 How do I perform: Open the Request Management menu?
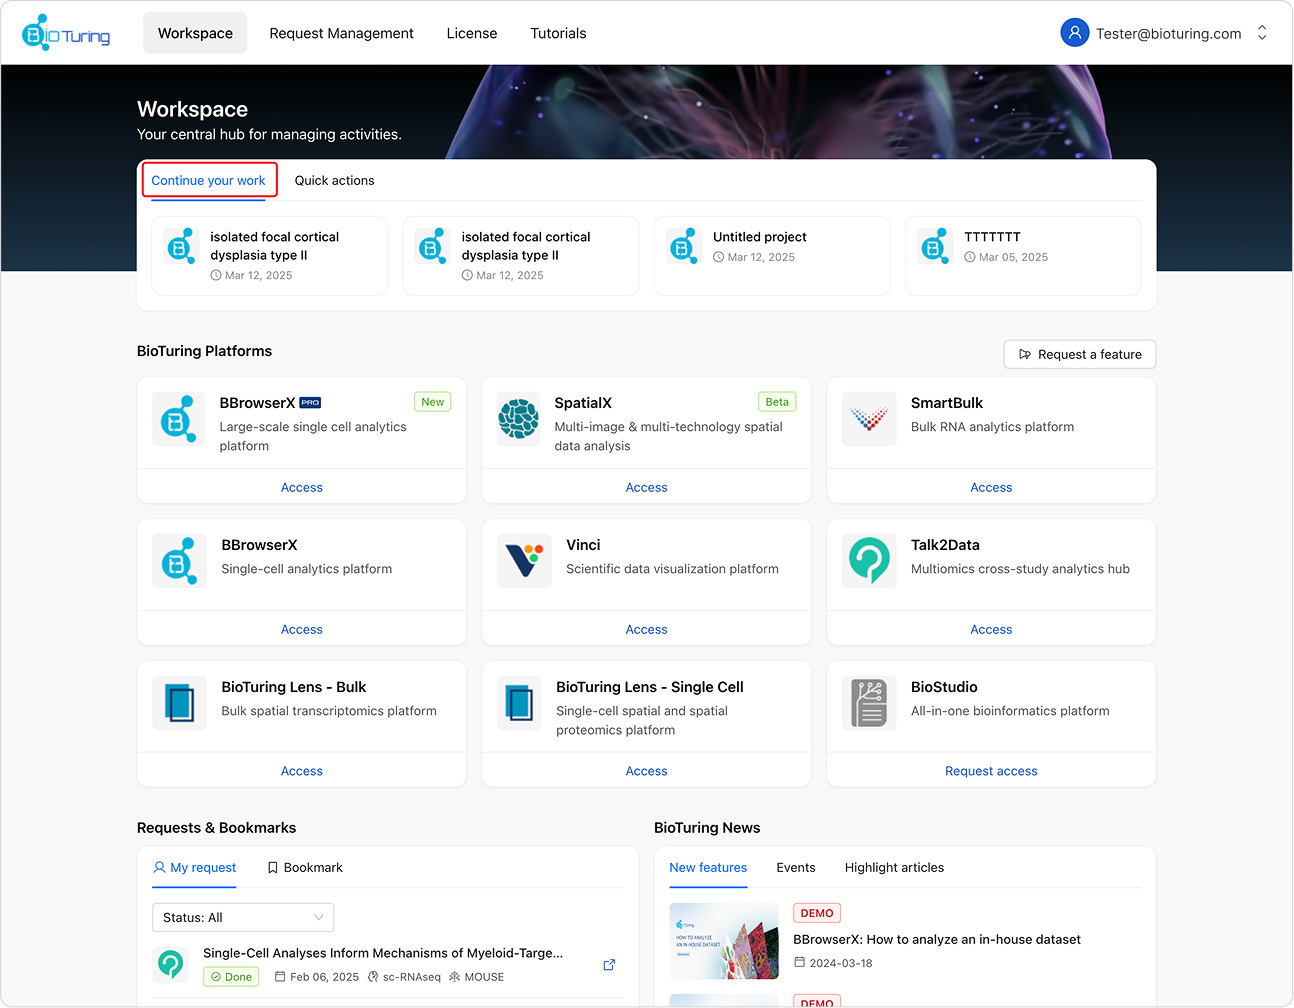coord(341,33)
